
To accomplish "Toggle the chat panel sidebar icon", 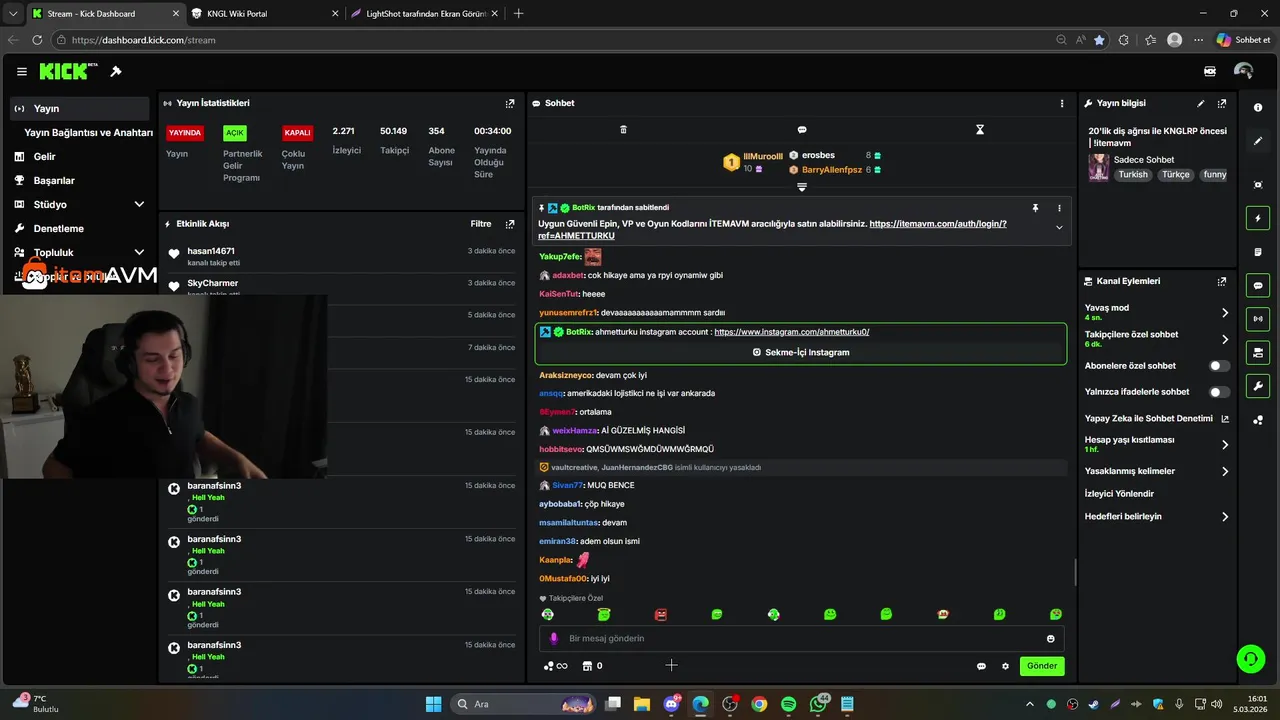I will tap(1258, 285).
